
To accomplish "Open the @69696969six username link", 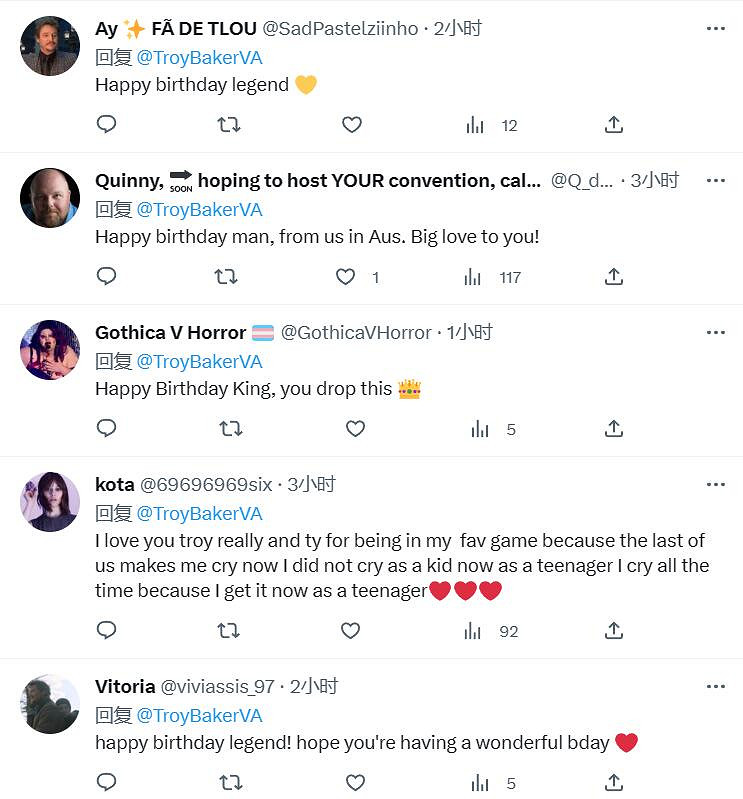I will click(x=206, y=485).
